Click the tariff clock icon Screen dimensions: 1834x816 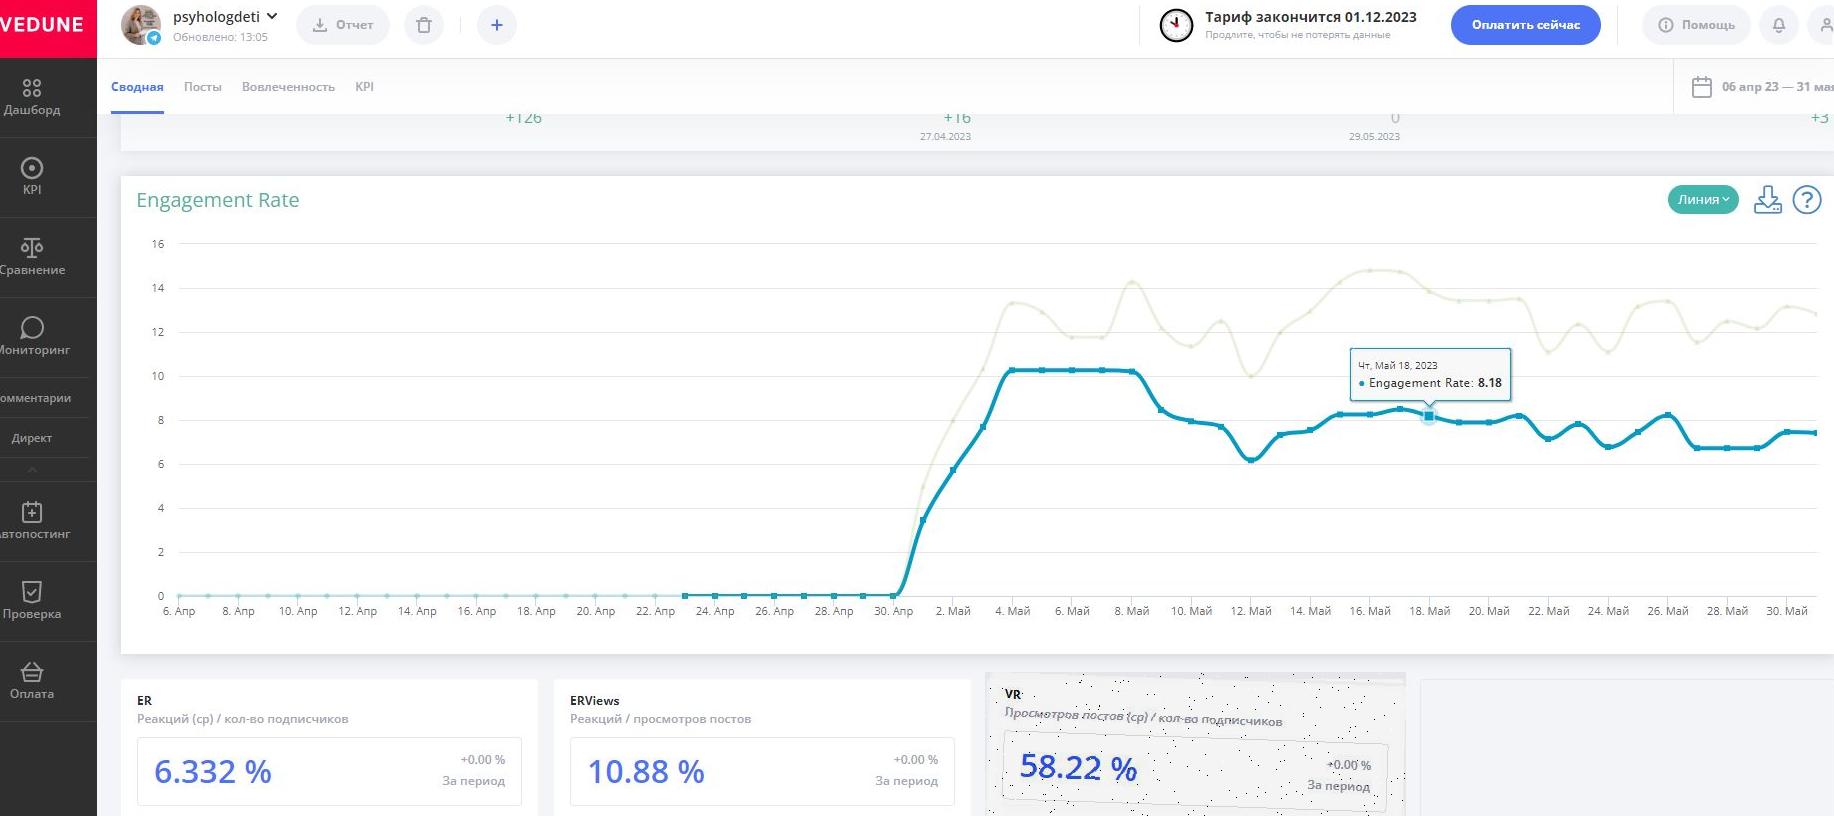click(1176, 25)
